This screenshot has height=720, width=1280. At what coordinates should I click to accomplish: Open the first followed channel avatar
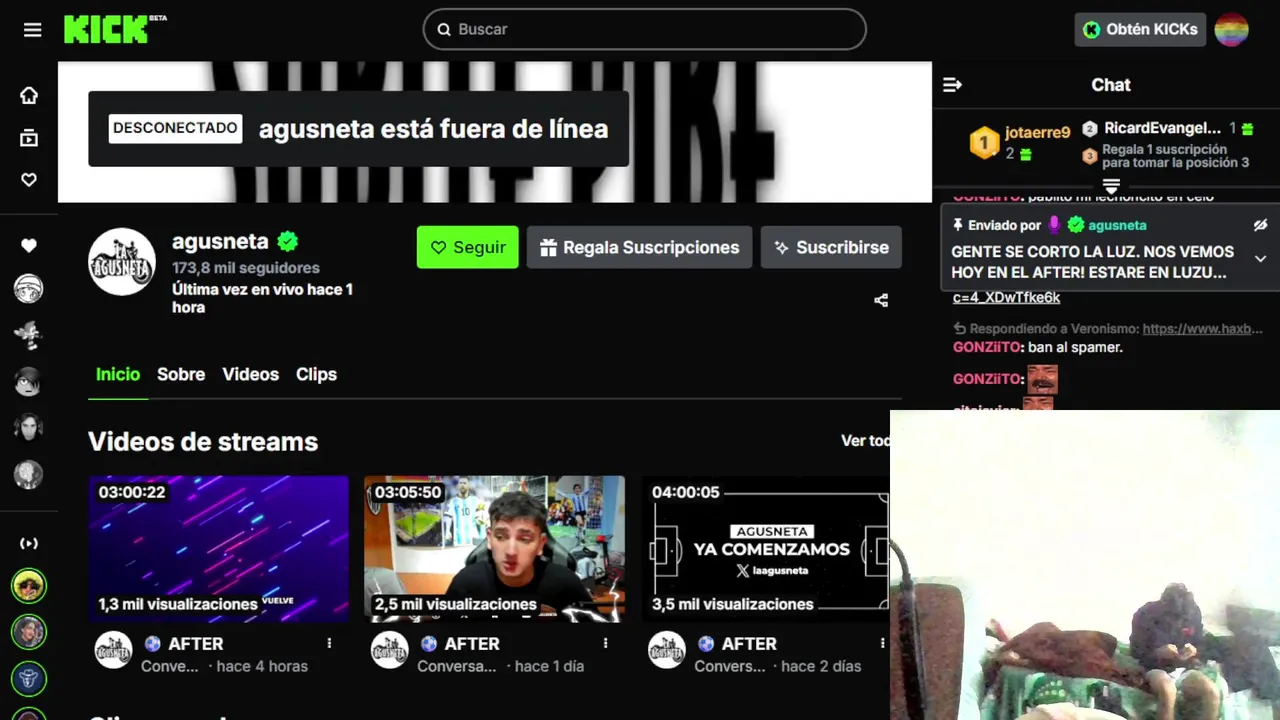click(29, 289)
